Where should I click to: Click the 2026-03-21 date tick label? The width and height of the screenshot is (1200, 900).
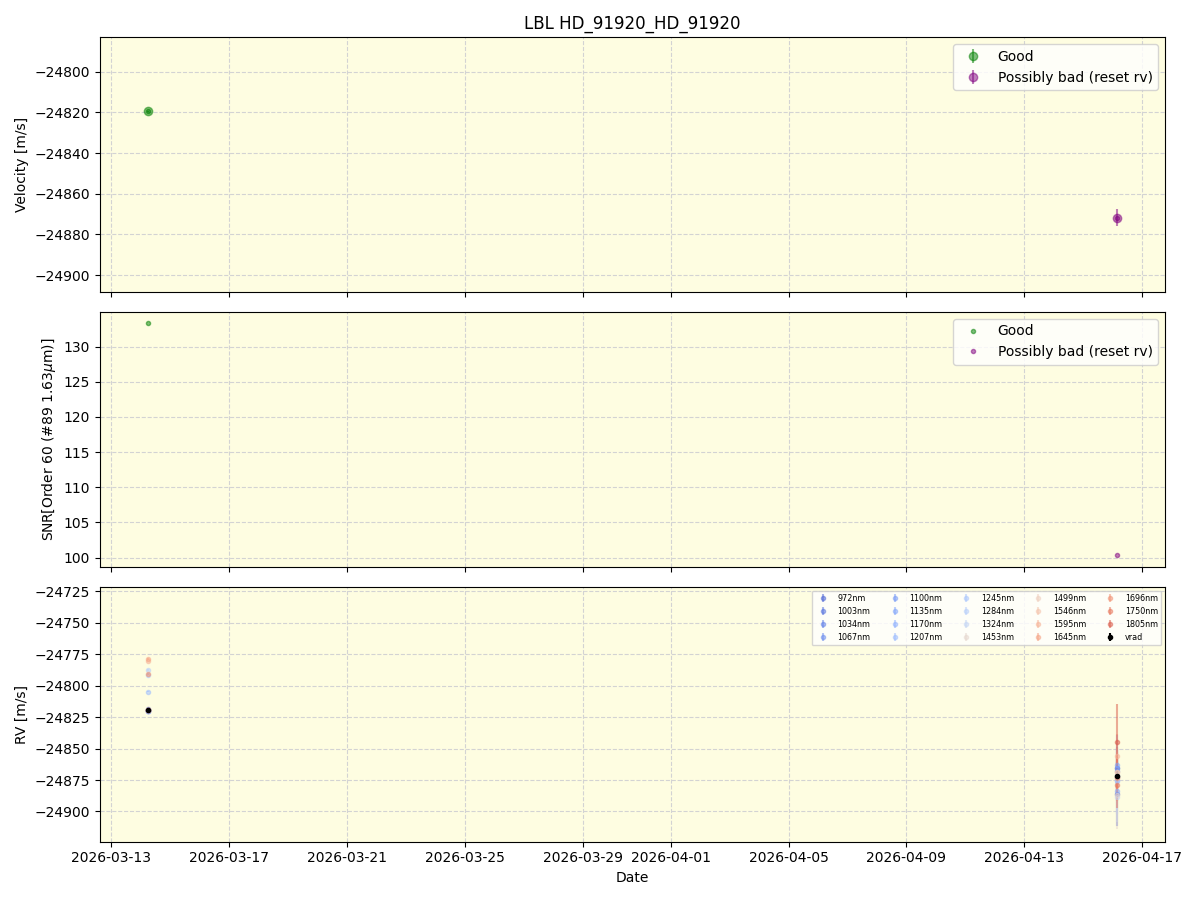(x=347, y=857)
